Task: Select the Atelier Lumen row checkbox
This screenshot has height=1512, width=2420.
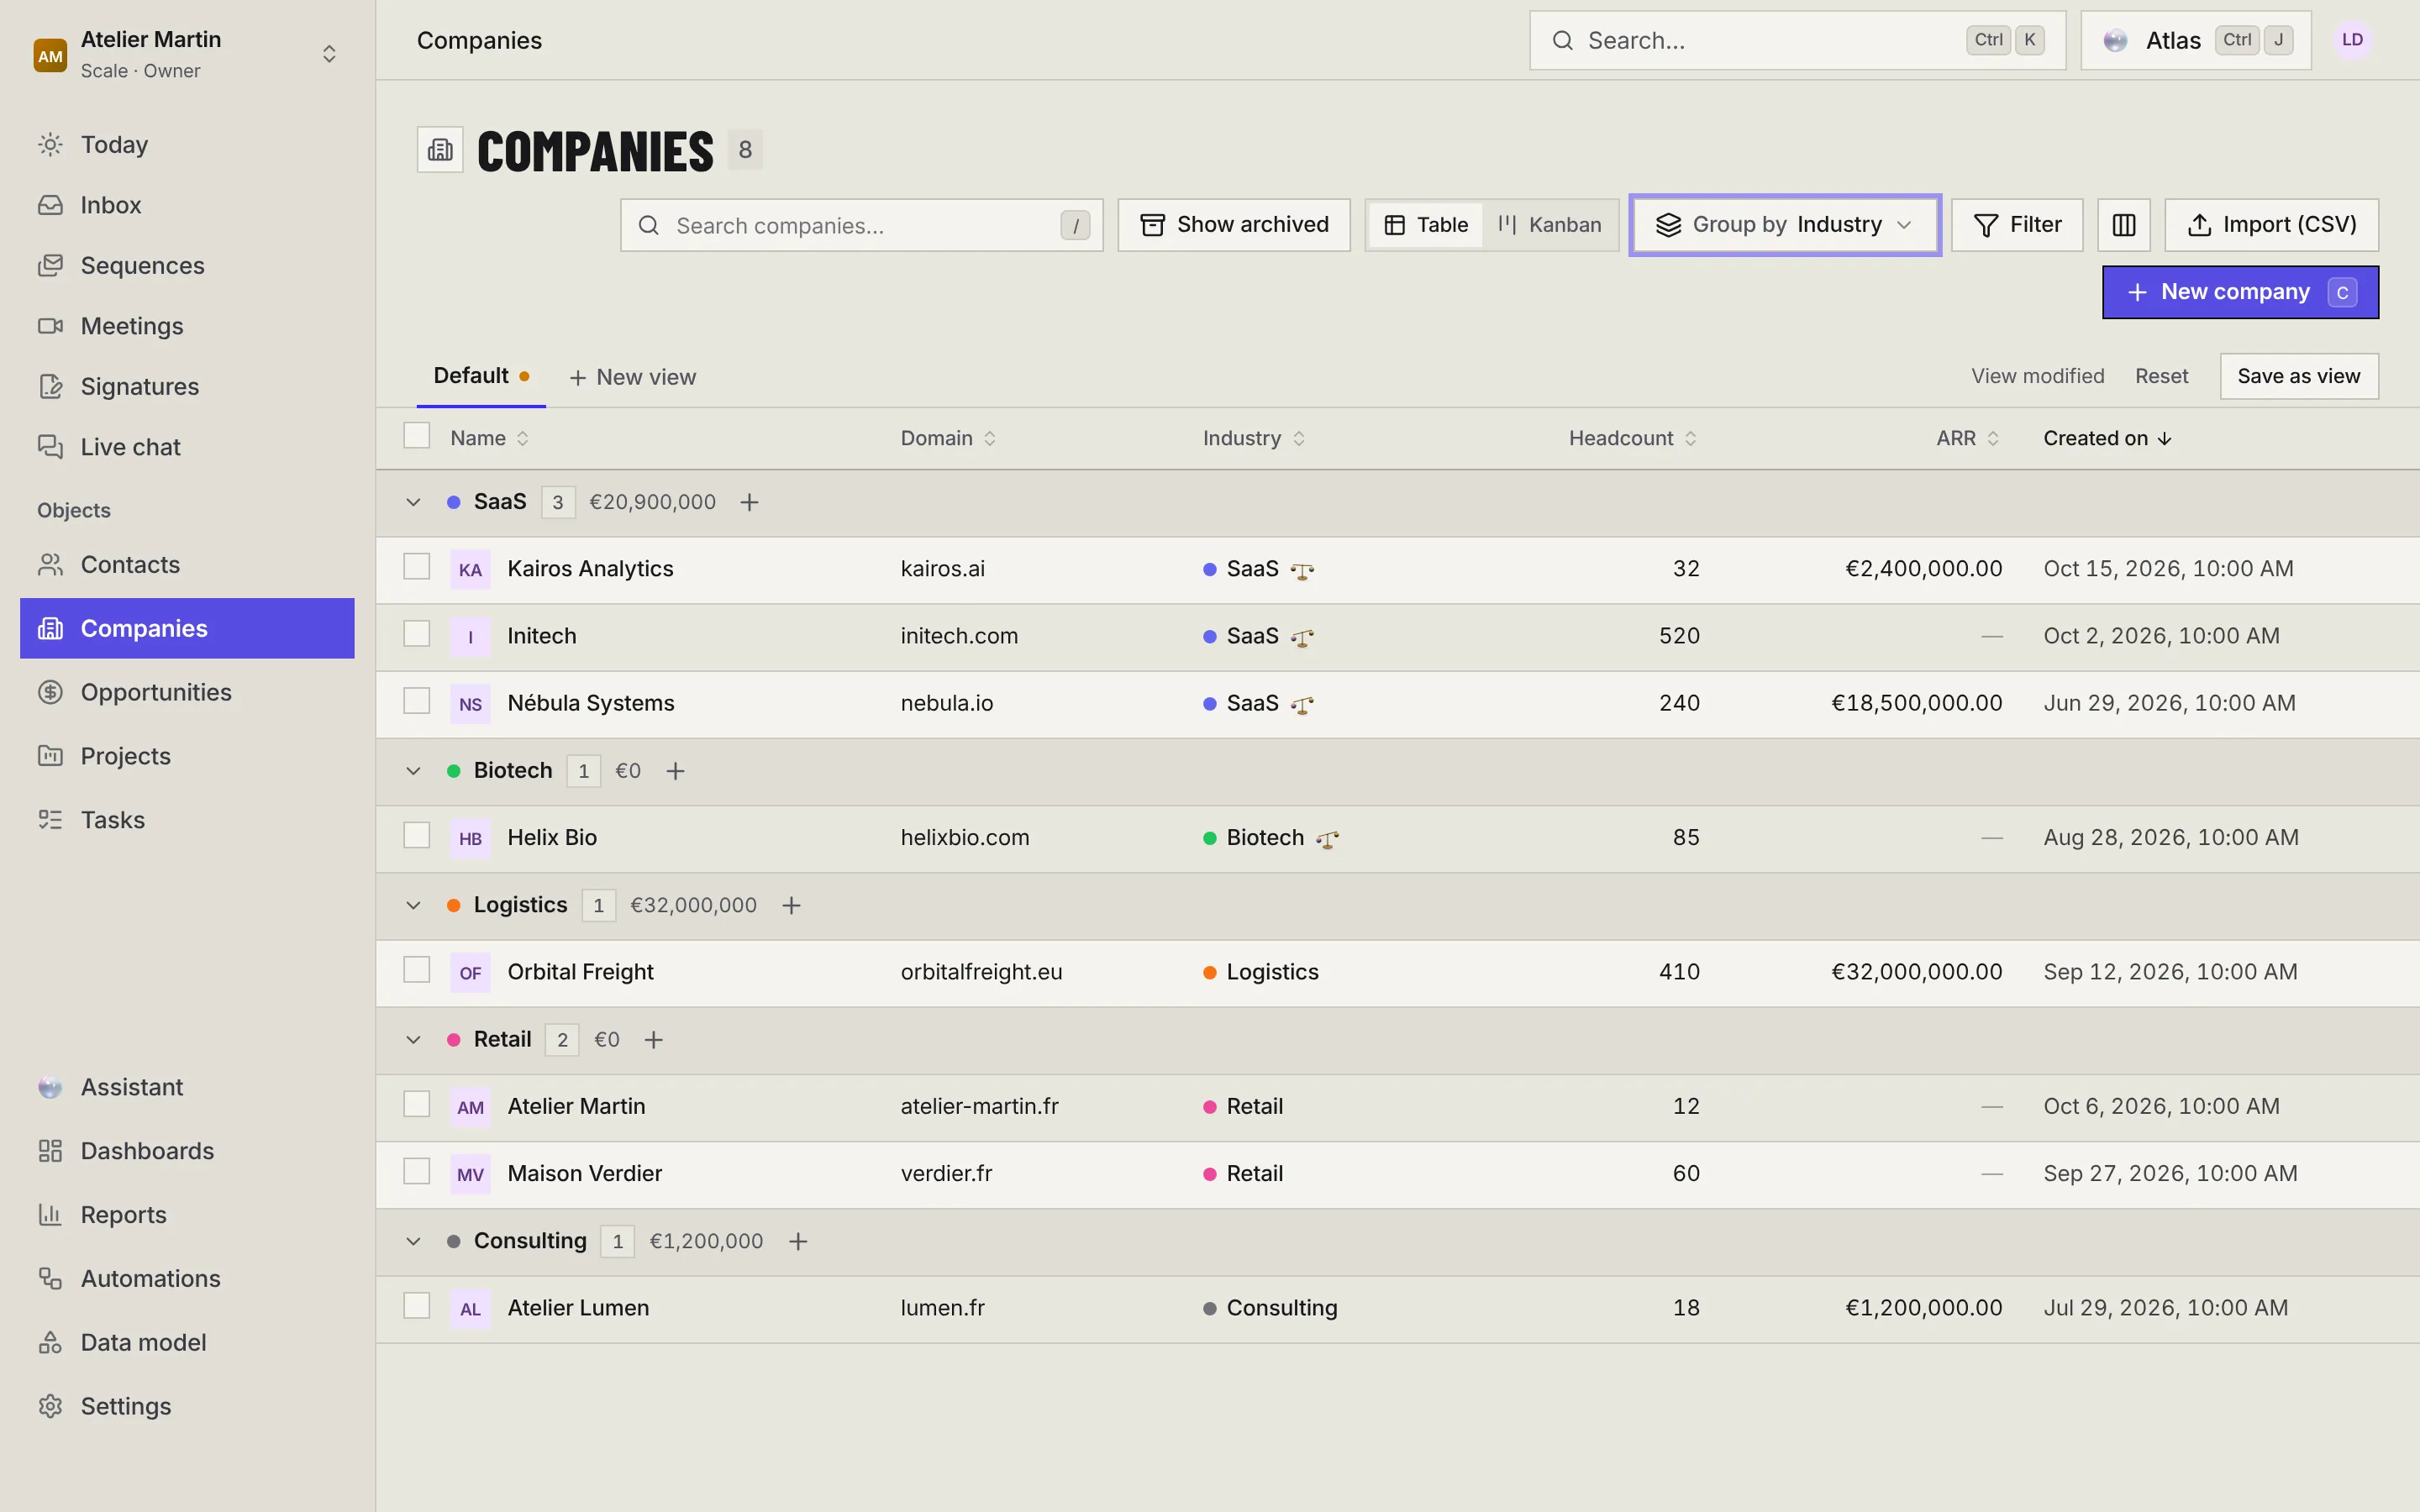Action: 416,1306
